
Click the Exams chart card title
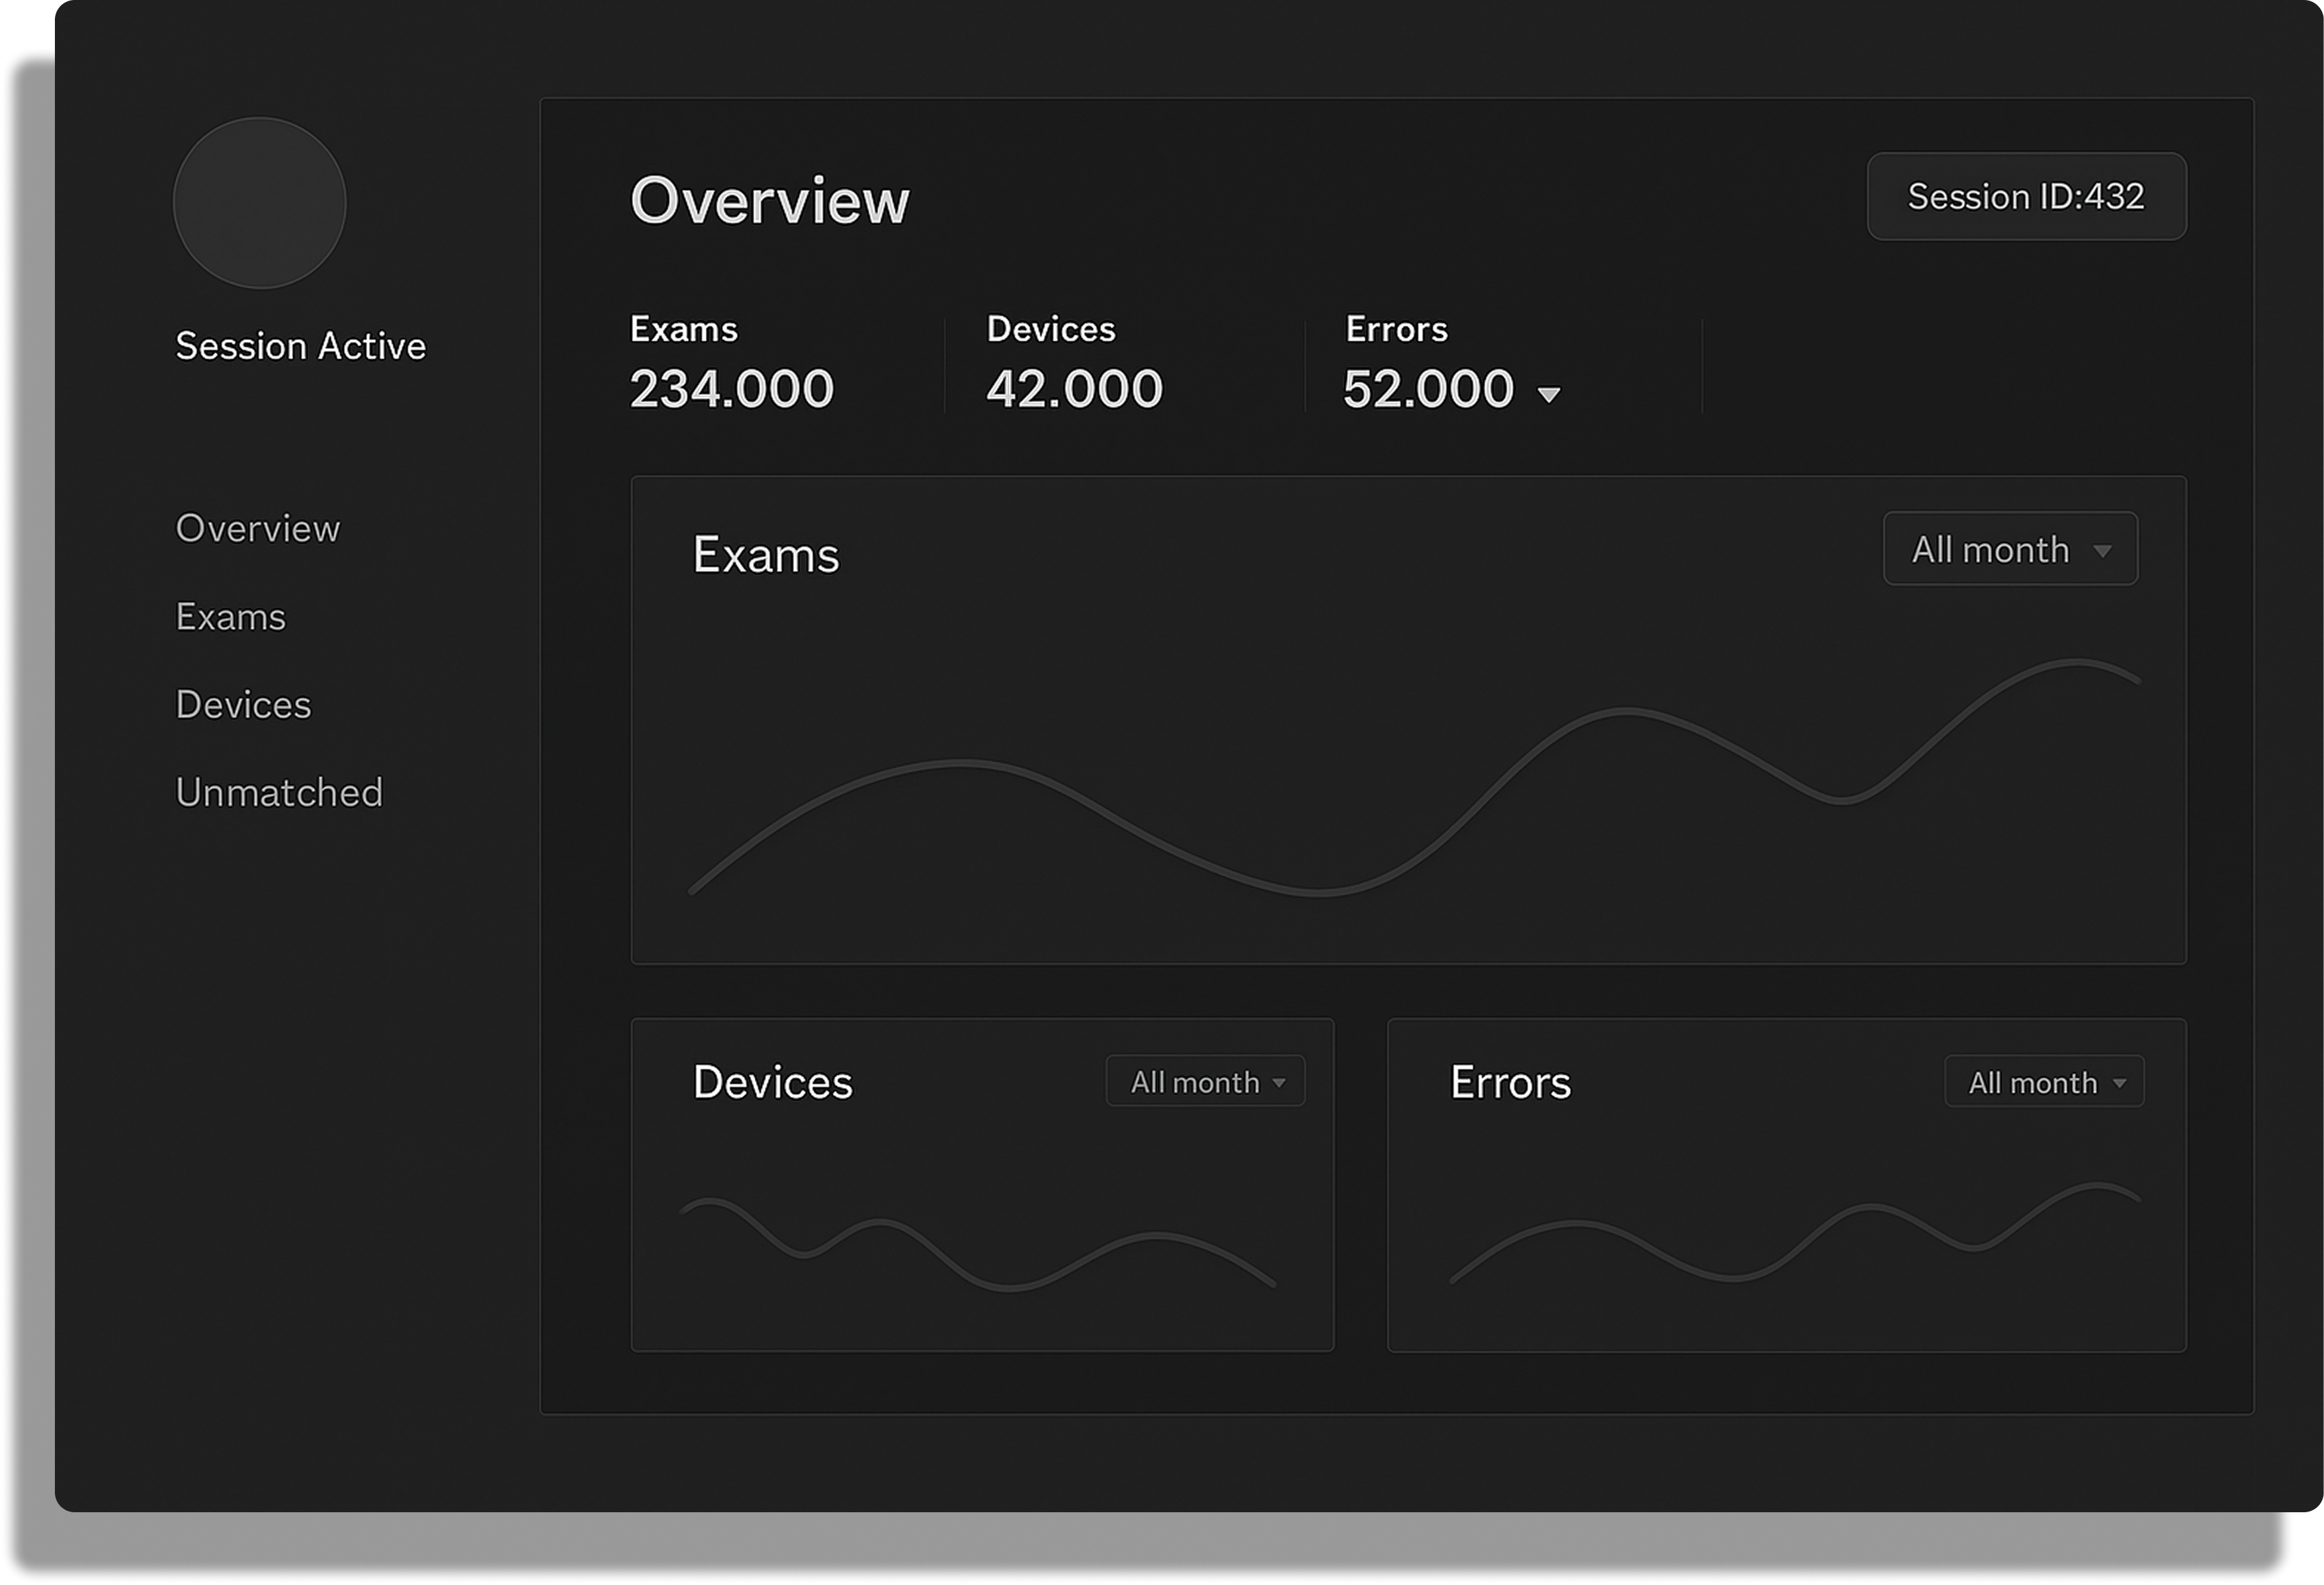766,555
